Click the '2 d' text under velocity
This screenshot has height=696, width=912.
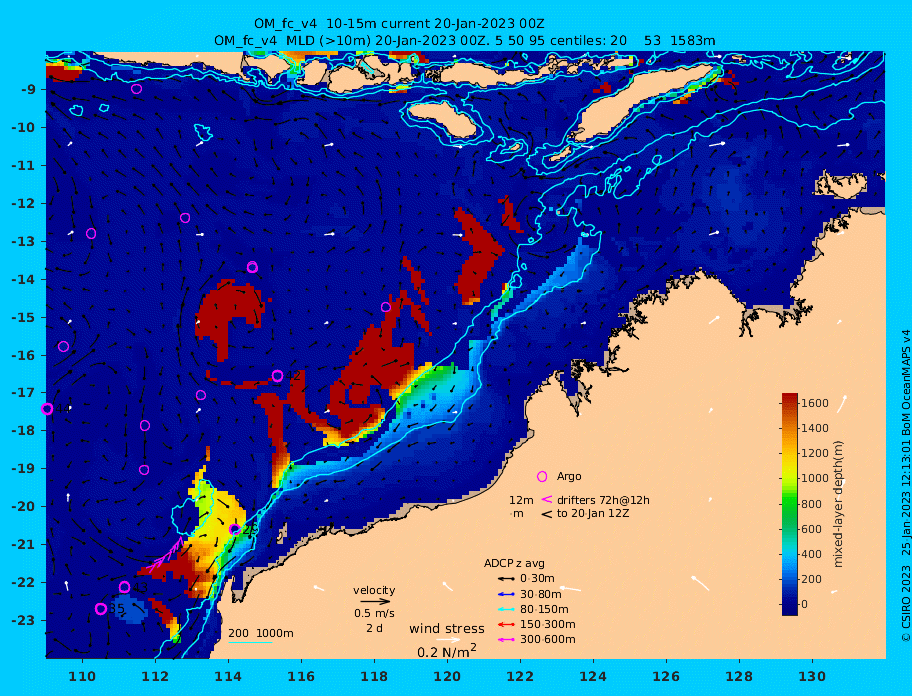(x=374, y=629)
